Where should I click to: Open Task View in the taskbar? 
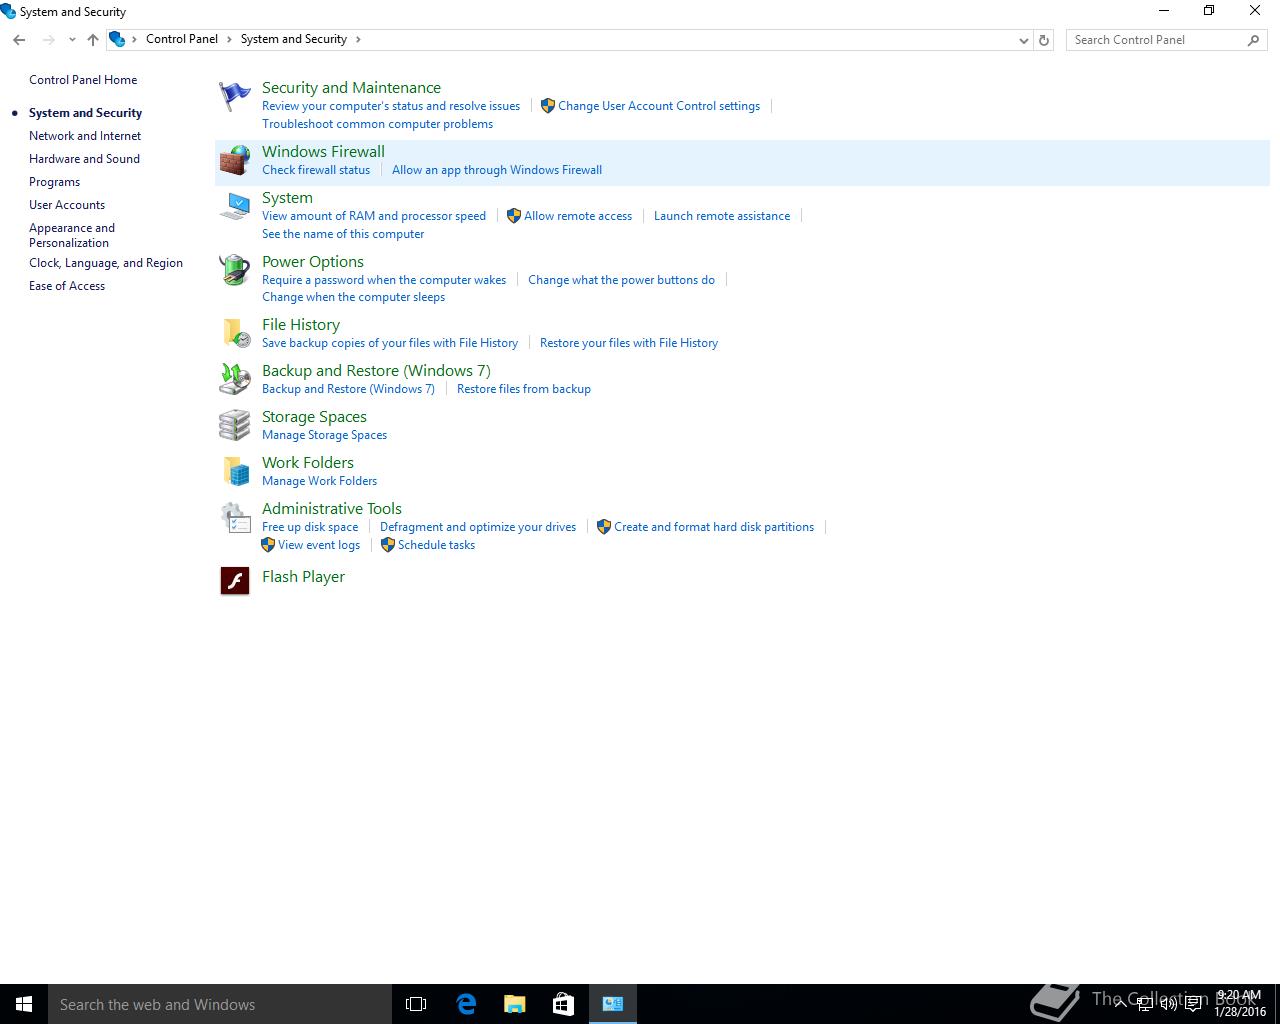pyautogui.click(x=416, y=1004)
